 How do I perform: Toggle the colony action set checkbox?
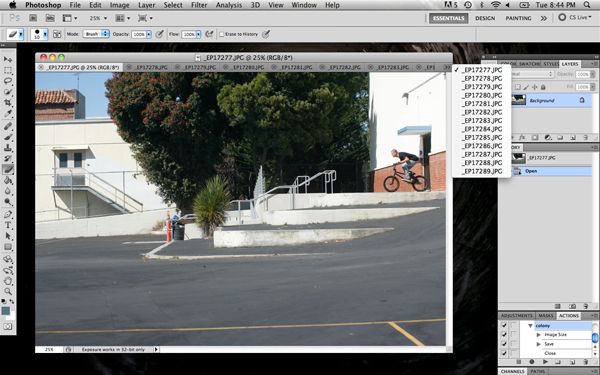coord(504,325)
